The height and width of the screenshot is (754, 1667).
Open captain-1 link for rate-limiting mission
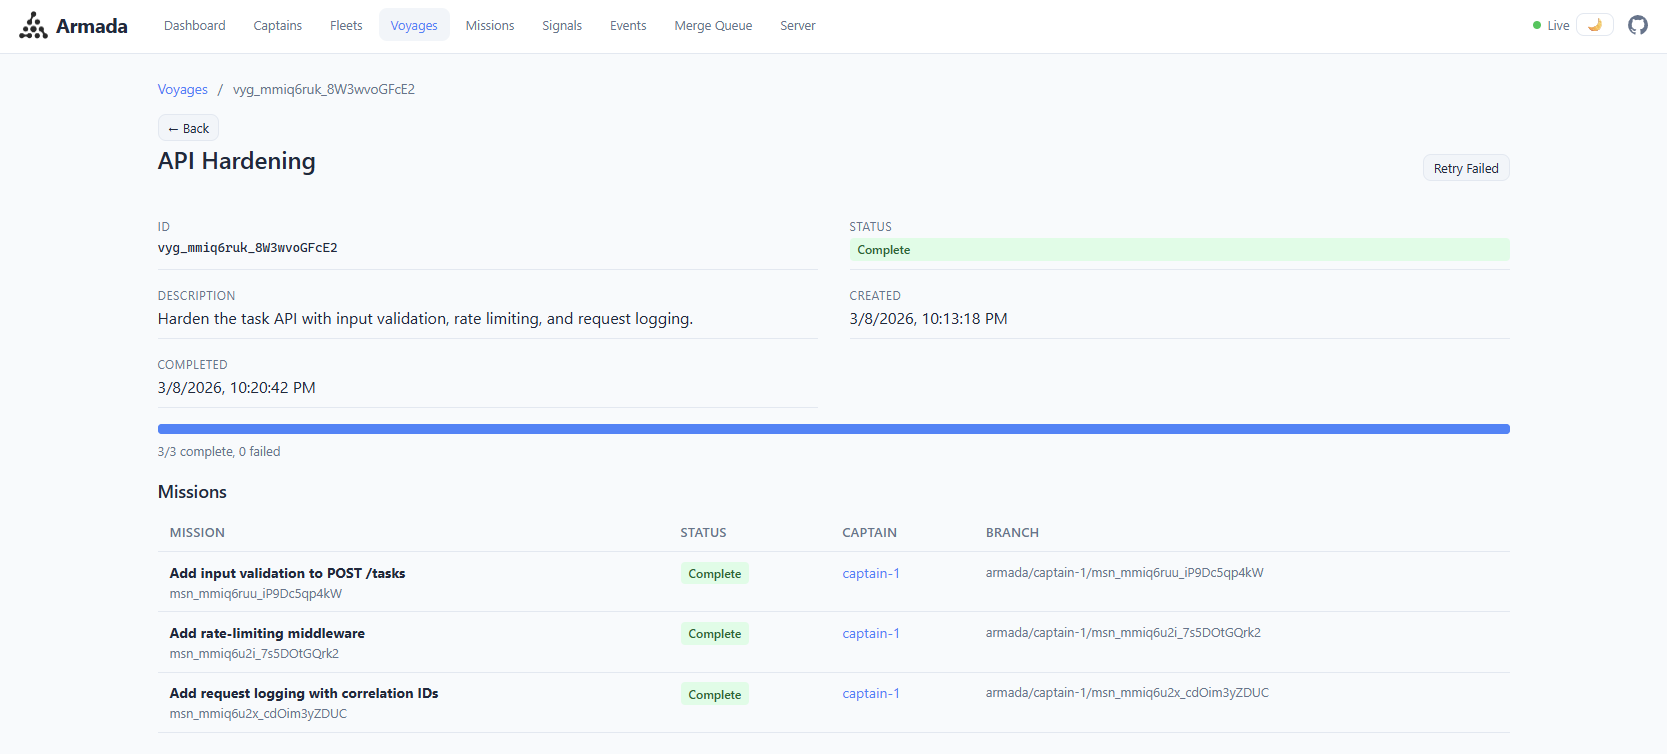870,634
